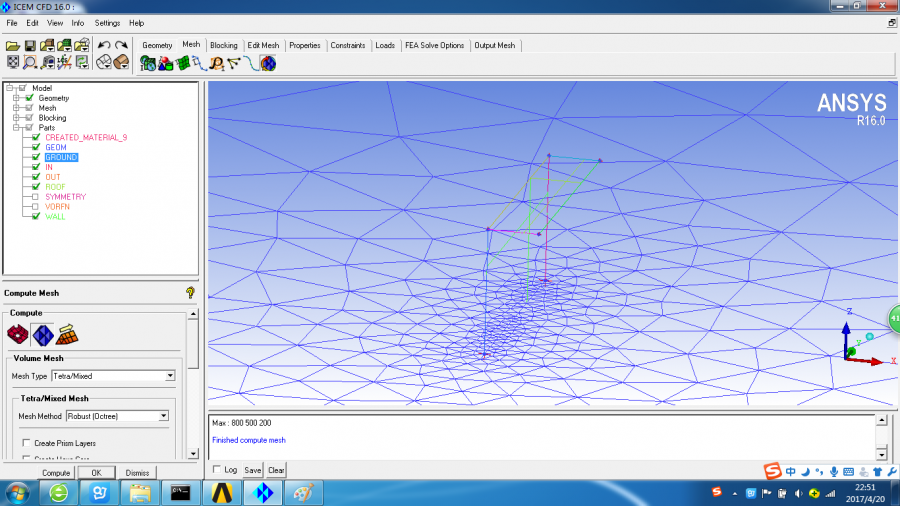Click the Open Project folder icon
Image resolution: width=900 pixels, height=506 pixels.
13,45
